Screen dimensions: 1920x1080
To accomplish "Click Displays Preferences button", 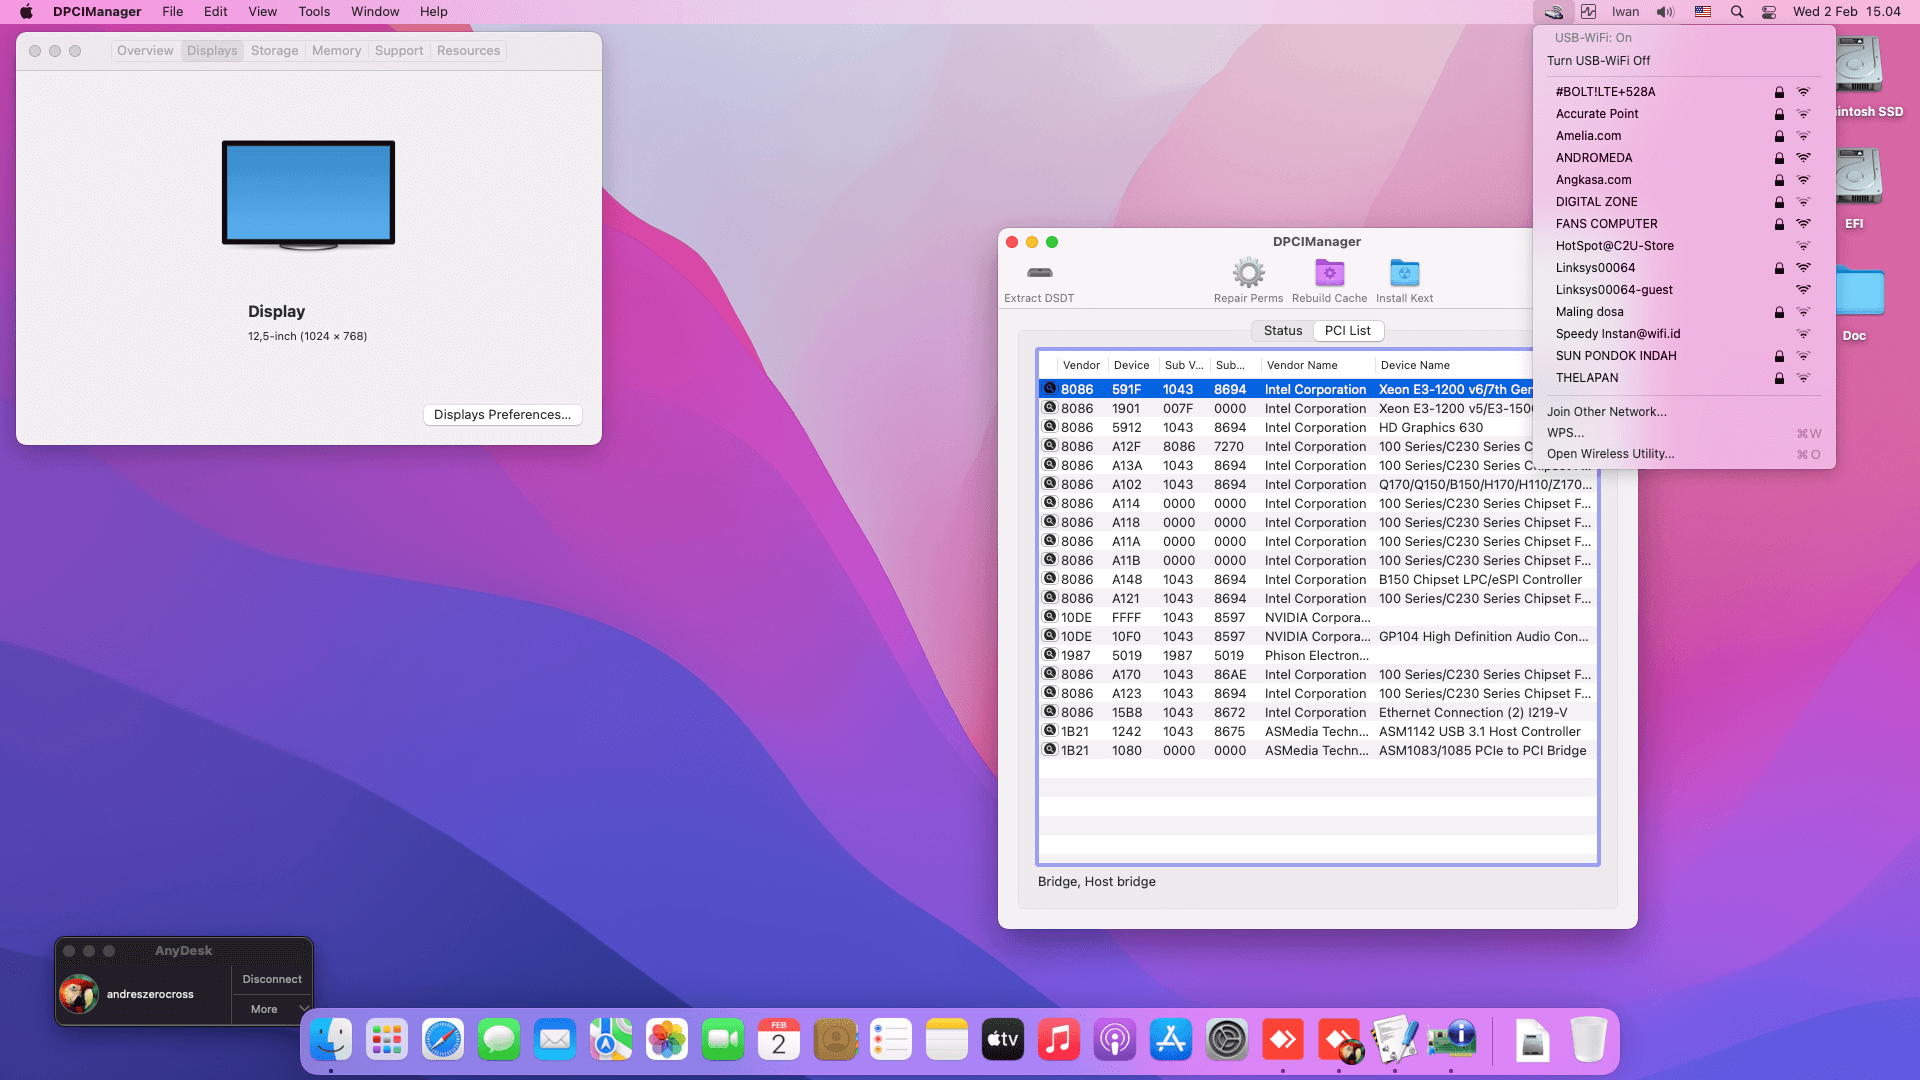I will point(502,415).
